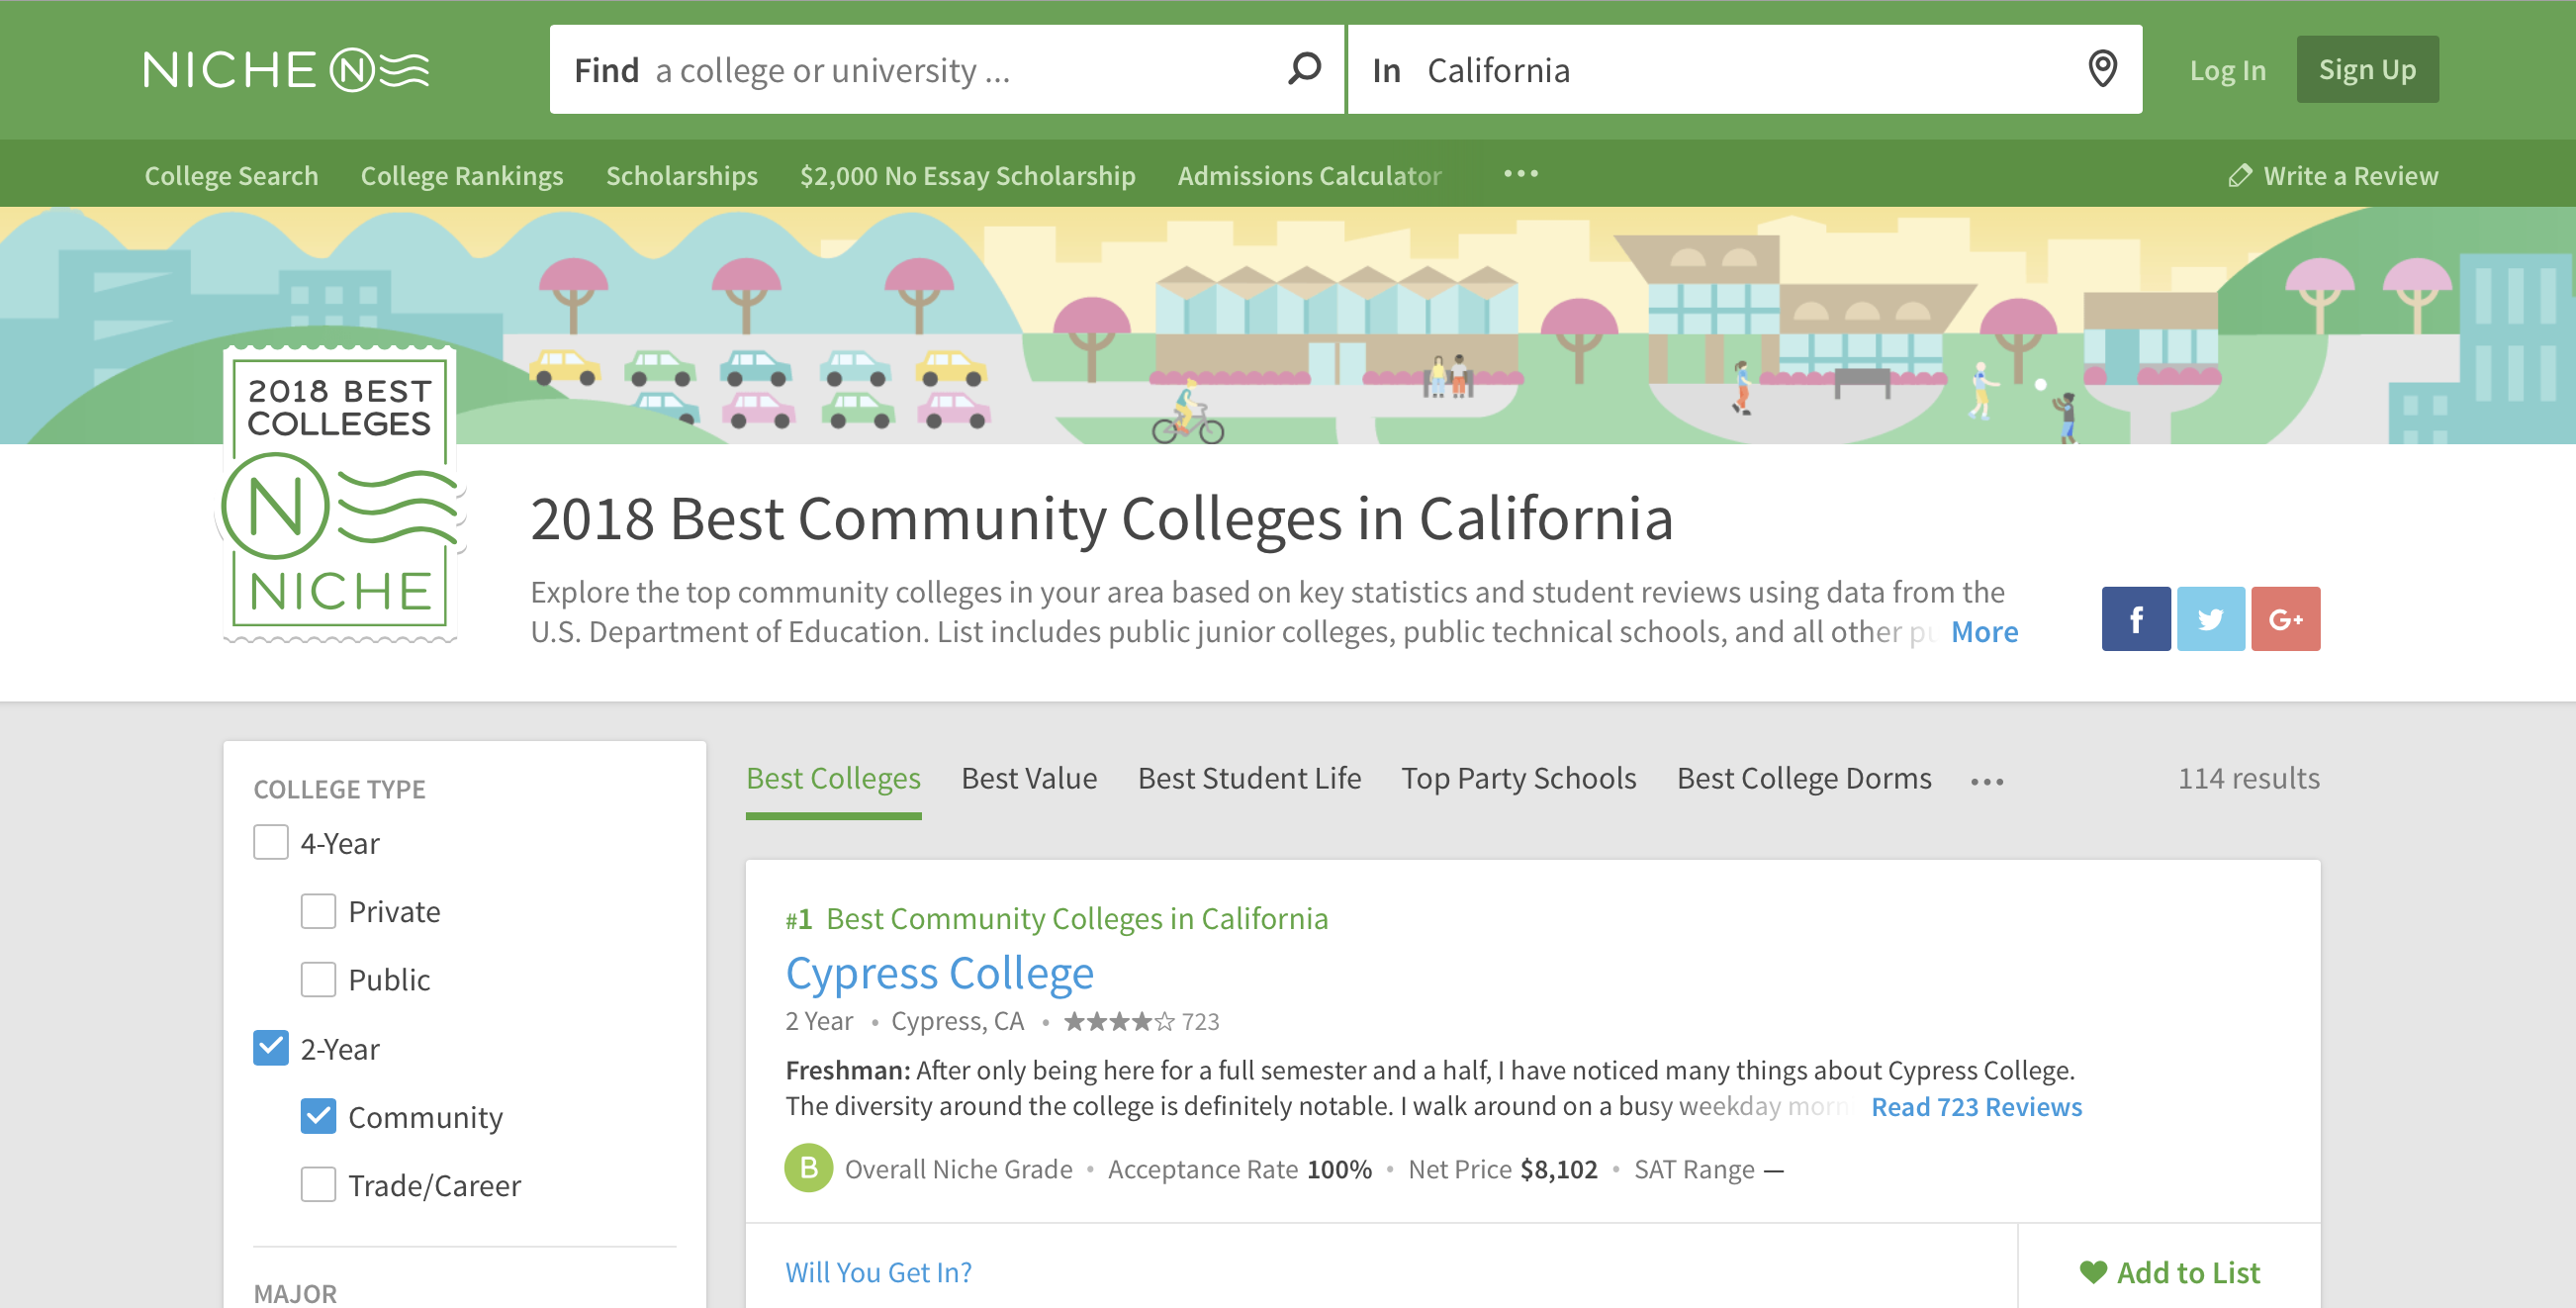Click the 114 results count text
The height and width of the screenshot is (1308, 2576).
point(2248,778)
